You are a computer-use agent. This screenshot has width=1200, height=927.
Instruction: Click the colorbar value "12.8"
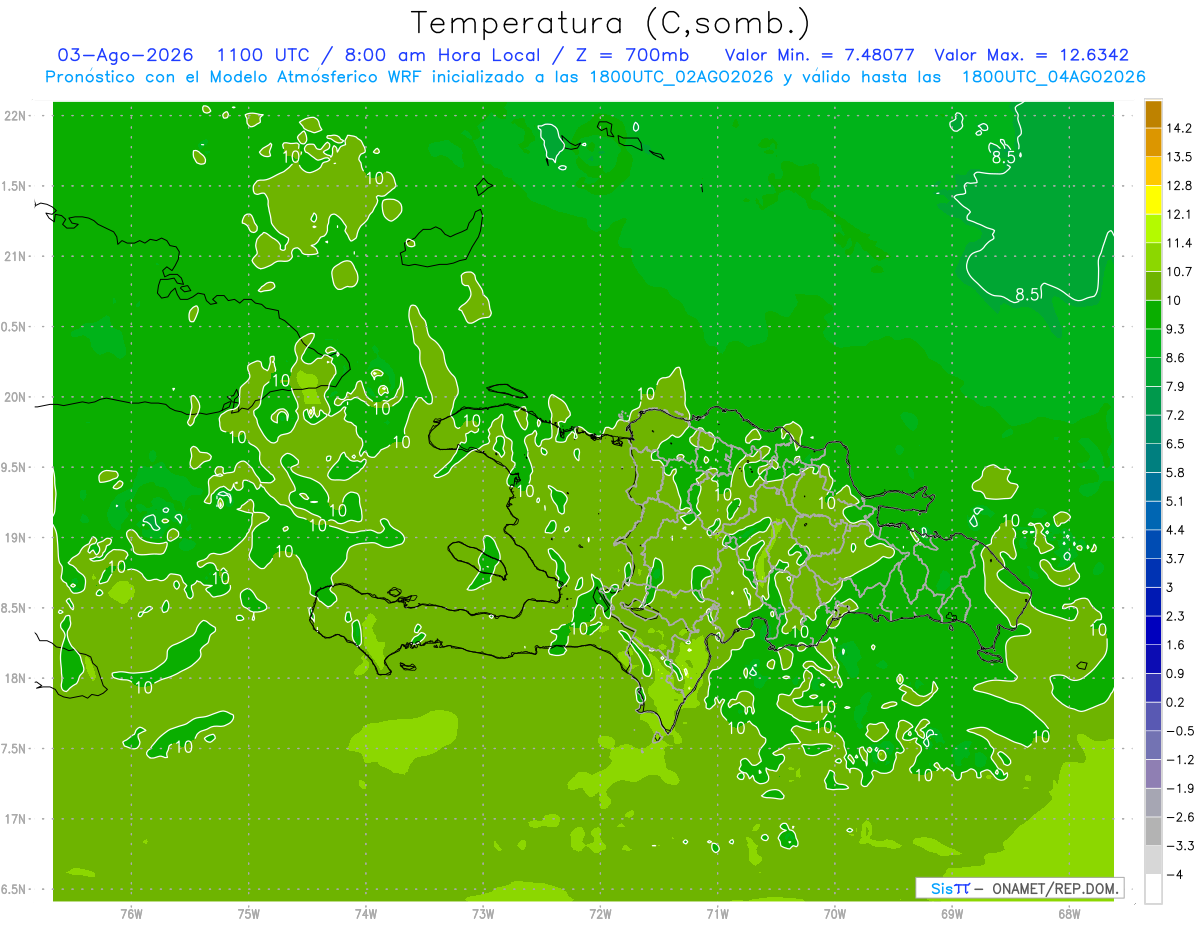(x=1179, y=185)
